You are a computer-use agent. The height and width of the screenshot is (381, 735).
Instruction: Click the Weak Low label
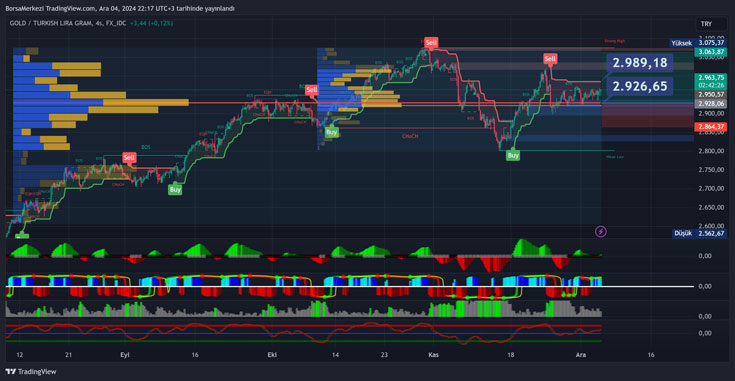pos(615,157)
